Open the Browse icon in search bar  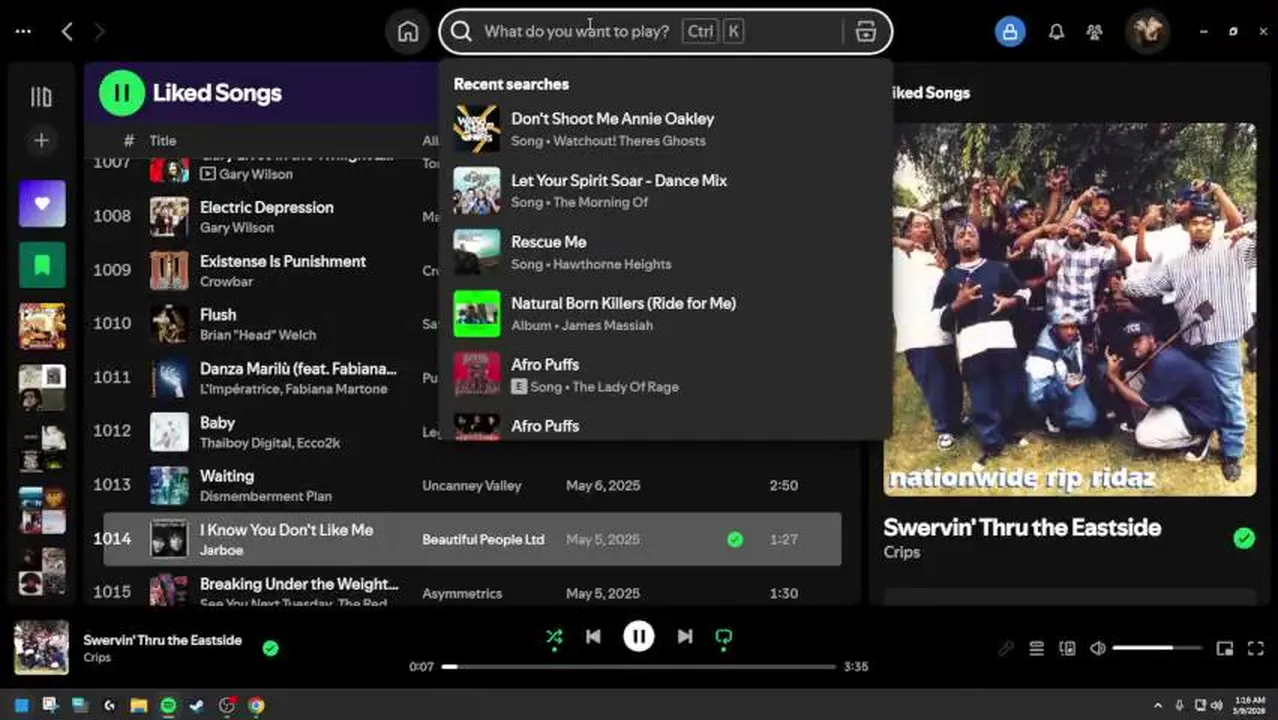tap(865, 31)
